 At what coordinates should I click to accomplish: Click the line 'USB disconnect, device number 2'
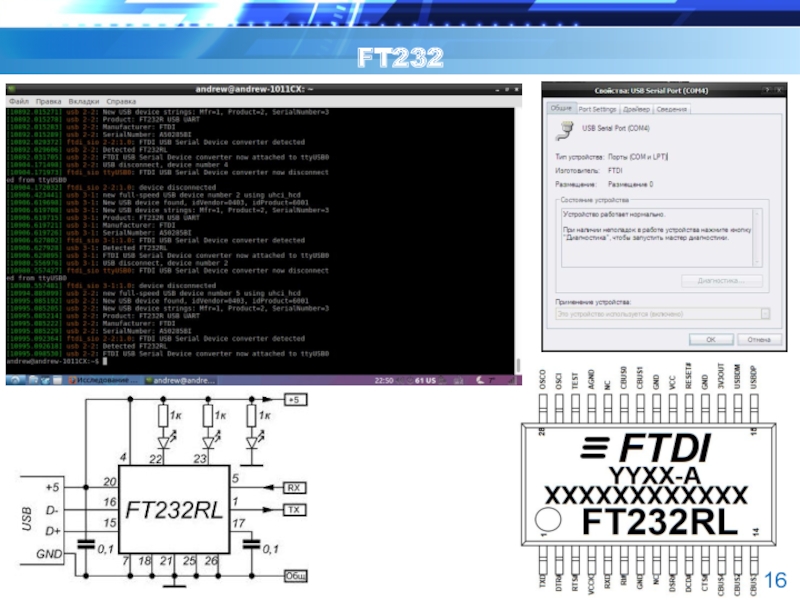[165, 263]
